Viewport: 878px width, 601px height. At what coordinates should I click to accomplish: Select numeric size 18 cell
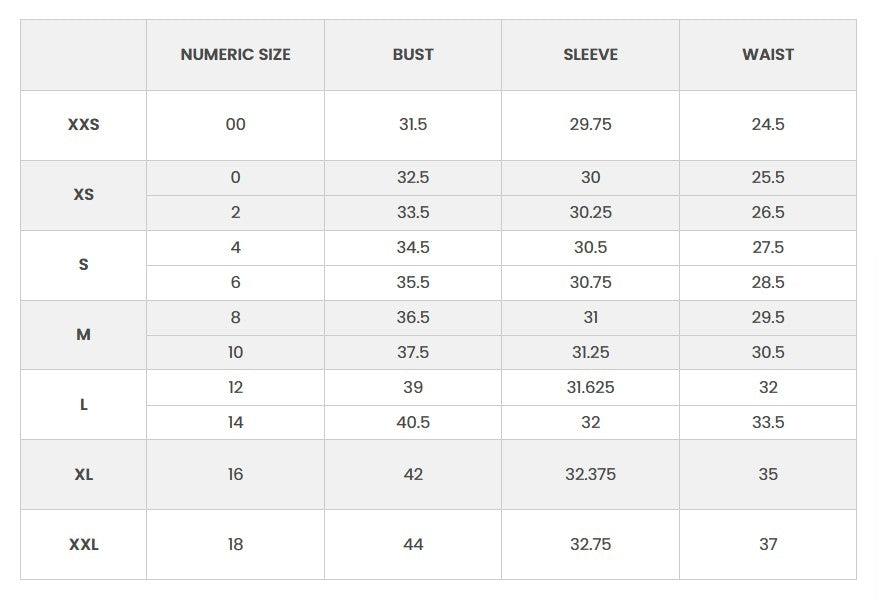(x=235, y=544)
